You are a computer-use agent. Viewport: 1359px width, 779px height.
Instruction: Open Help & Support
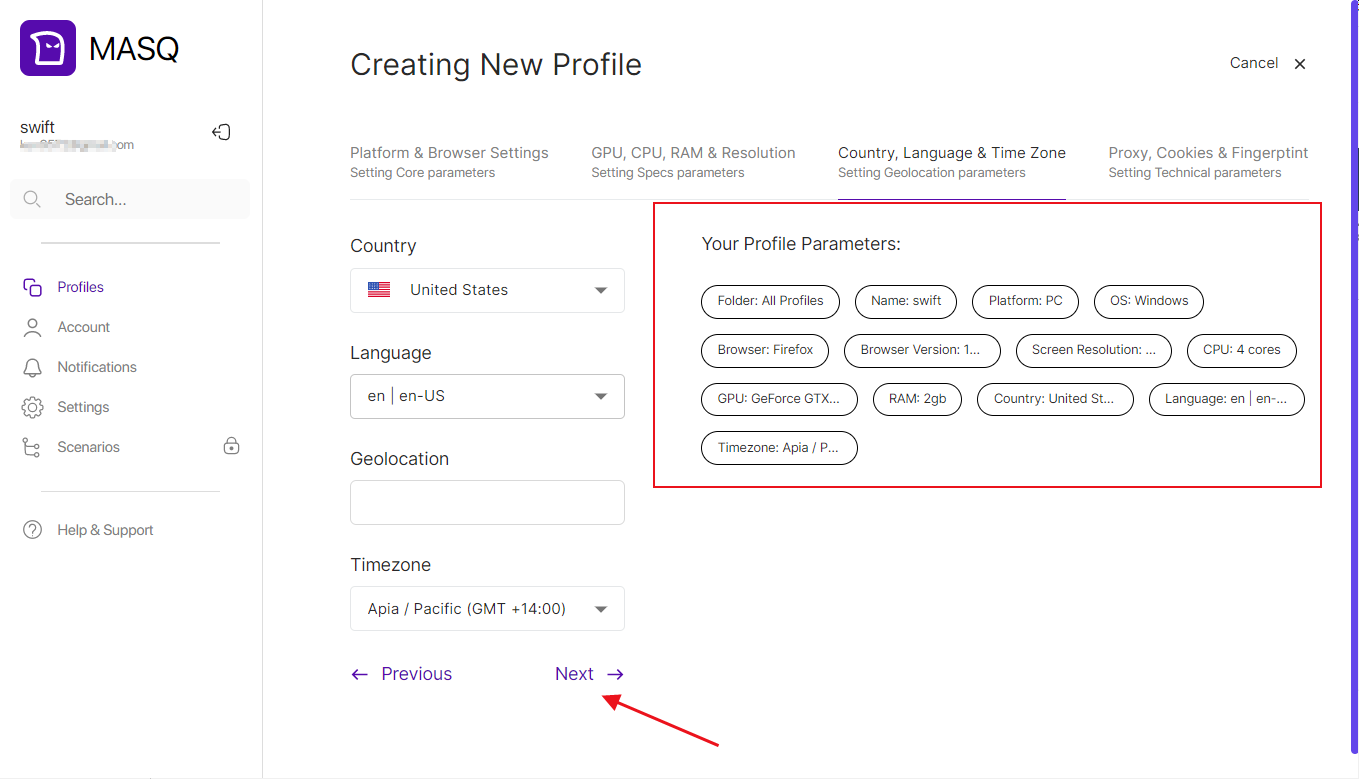coord(104,530)
